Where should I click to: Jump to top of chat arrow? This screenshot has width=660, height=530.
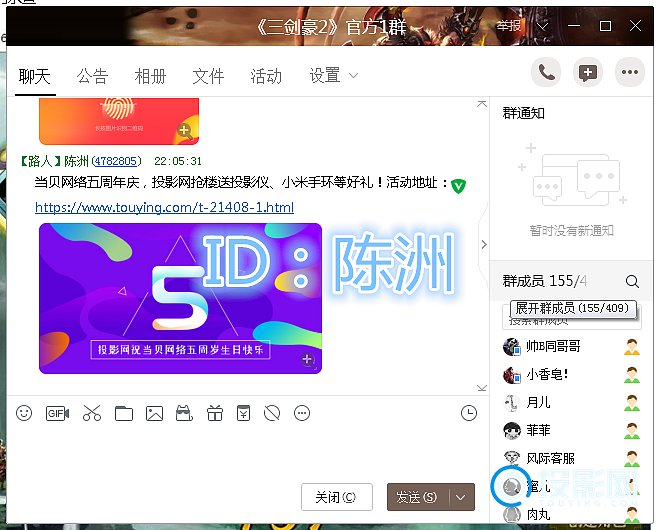482,103
